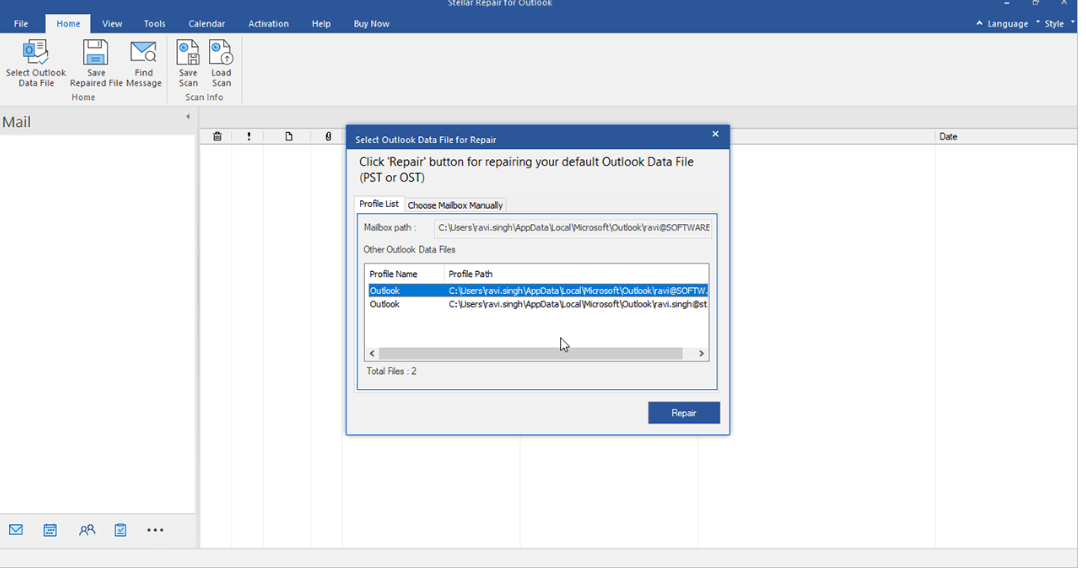
Task: Open Tasks view from bottom navigation
Action: pyautogui.click(x=121, y=530)
